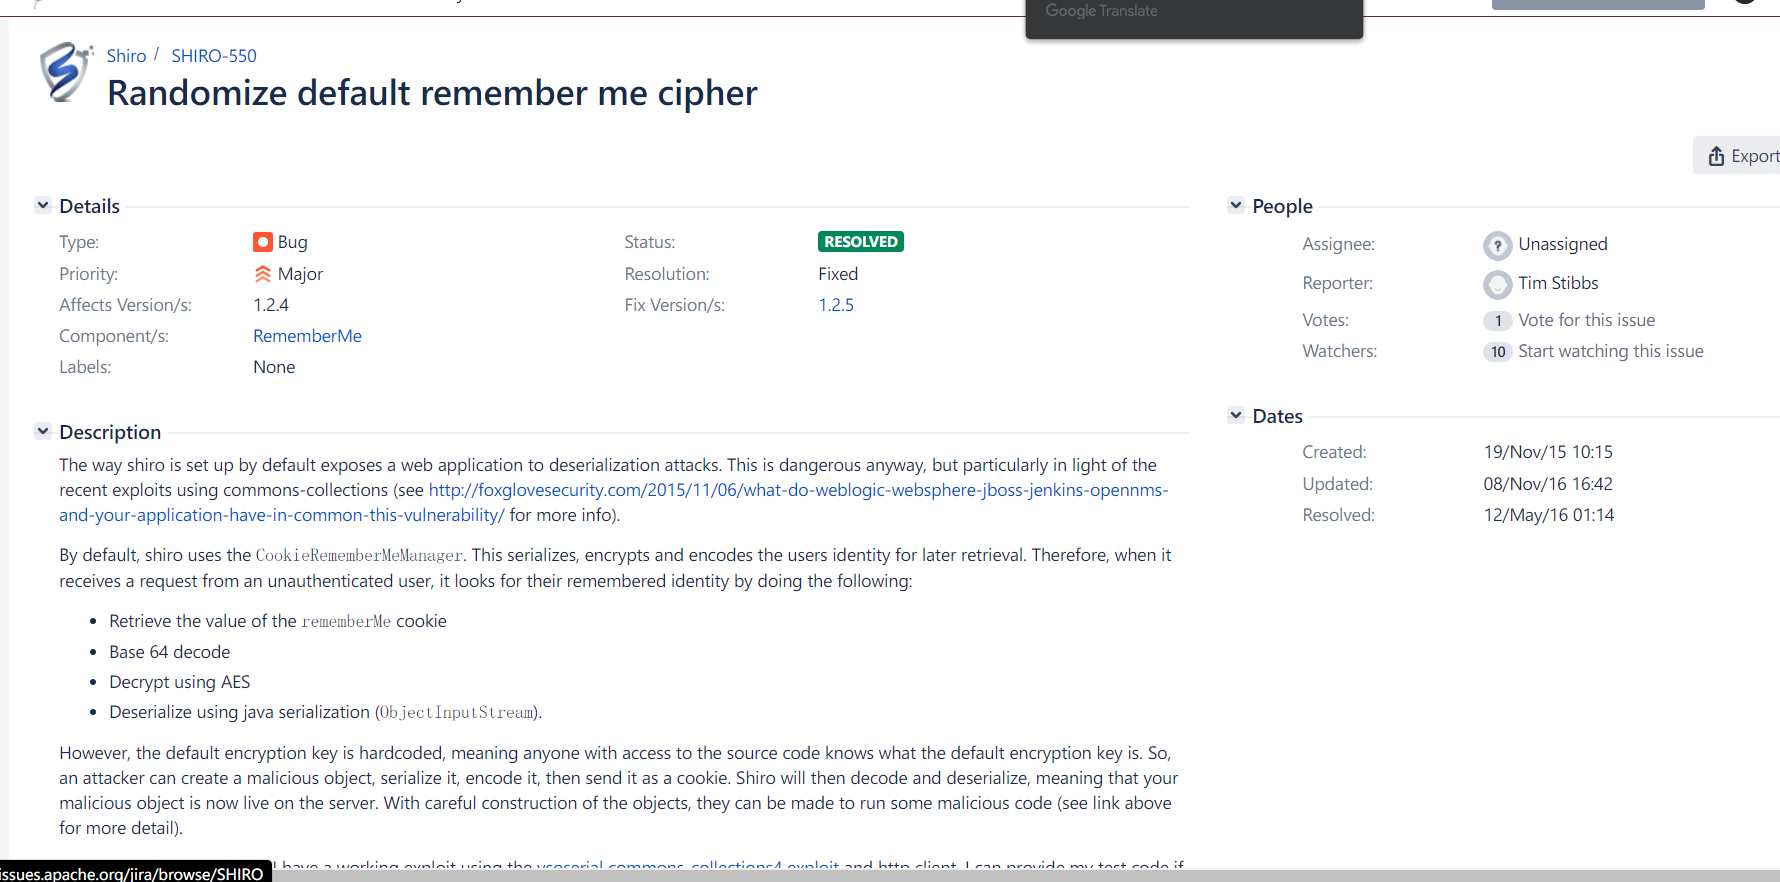Click the Major priority icon
The image size is (1780, 882).
(x=263, y=274)
